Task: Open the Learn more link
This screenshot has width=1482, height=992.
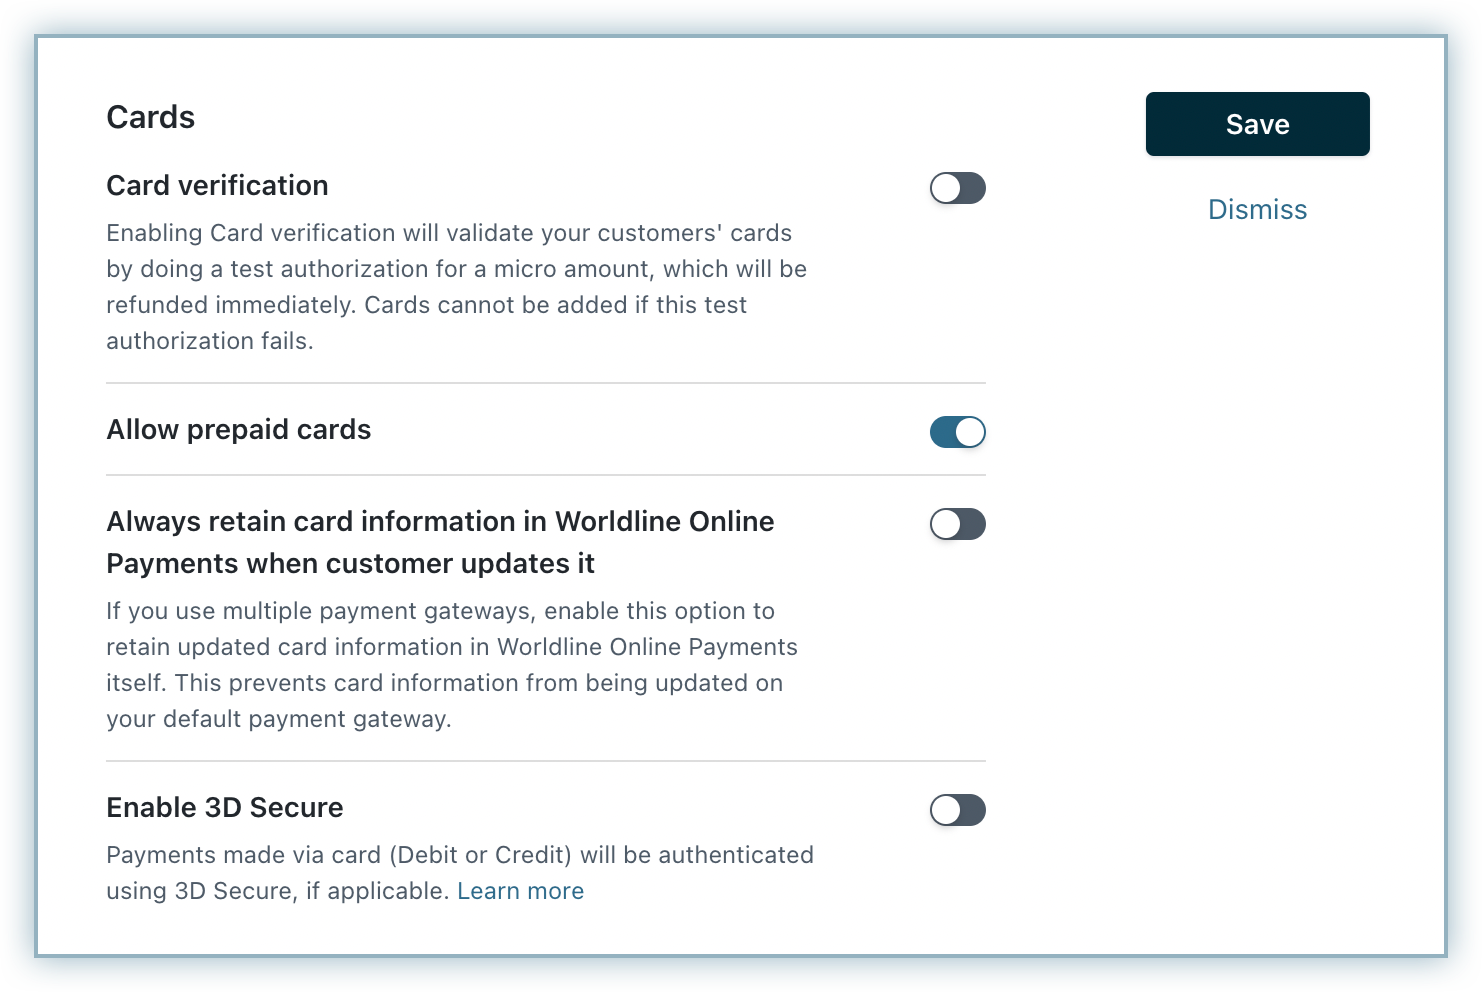Action: 520,891
